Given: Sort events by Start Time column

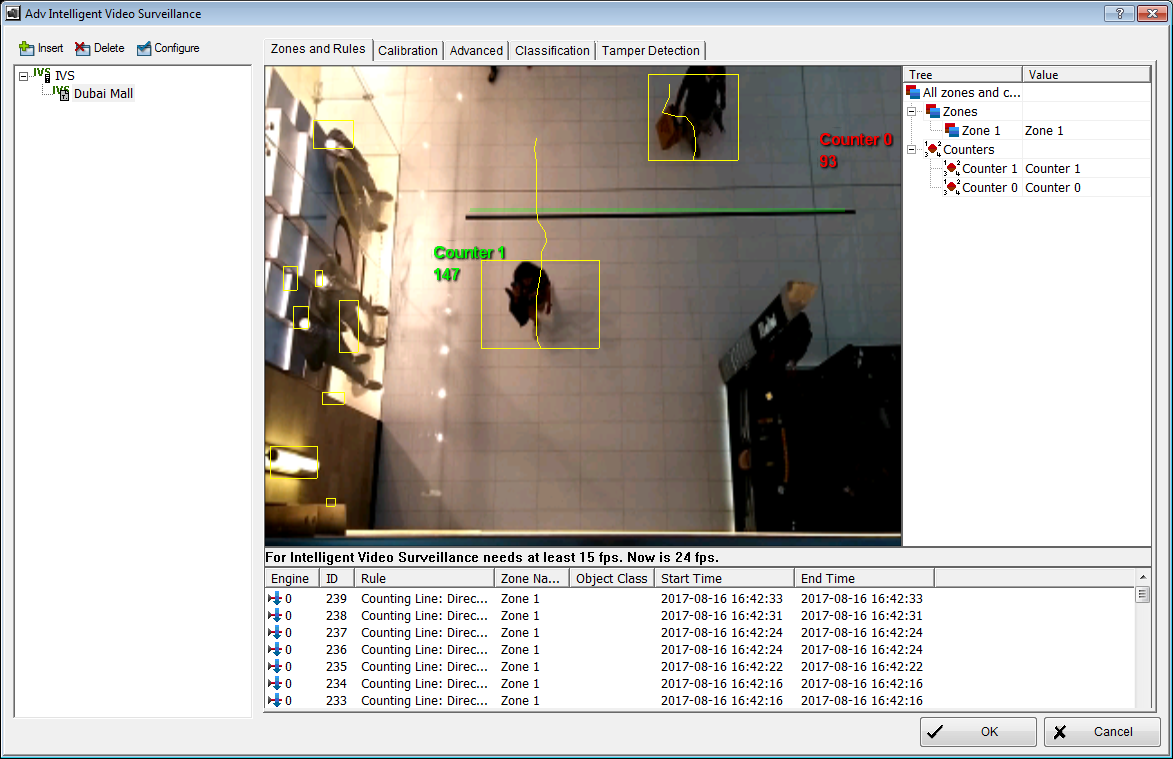Looking at the screenshot, I should 724,579.
